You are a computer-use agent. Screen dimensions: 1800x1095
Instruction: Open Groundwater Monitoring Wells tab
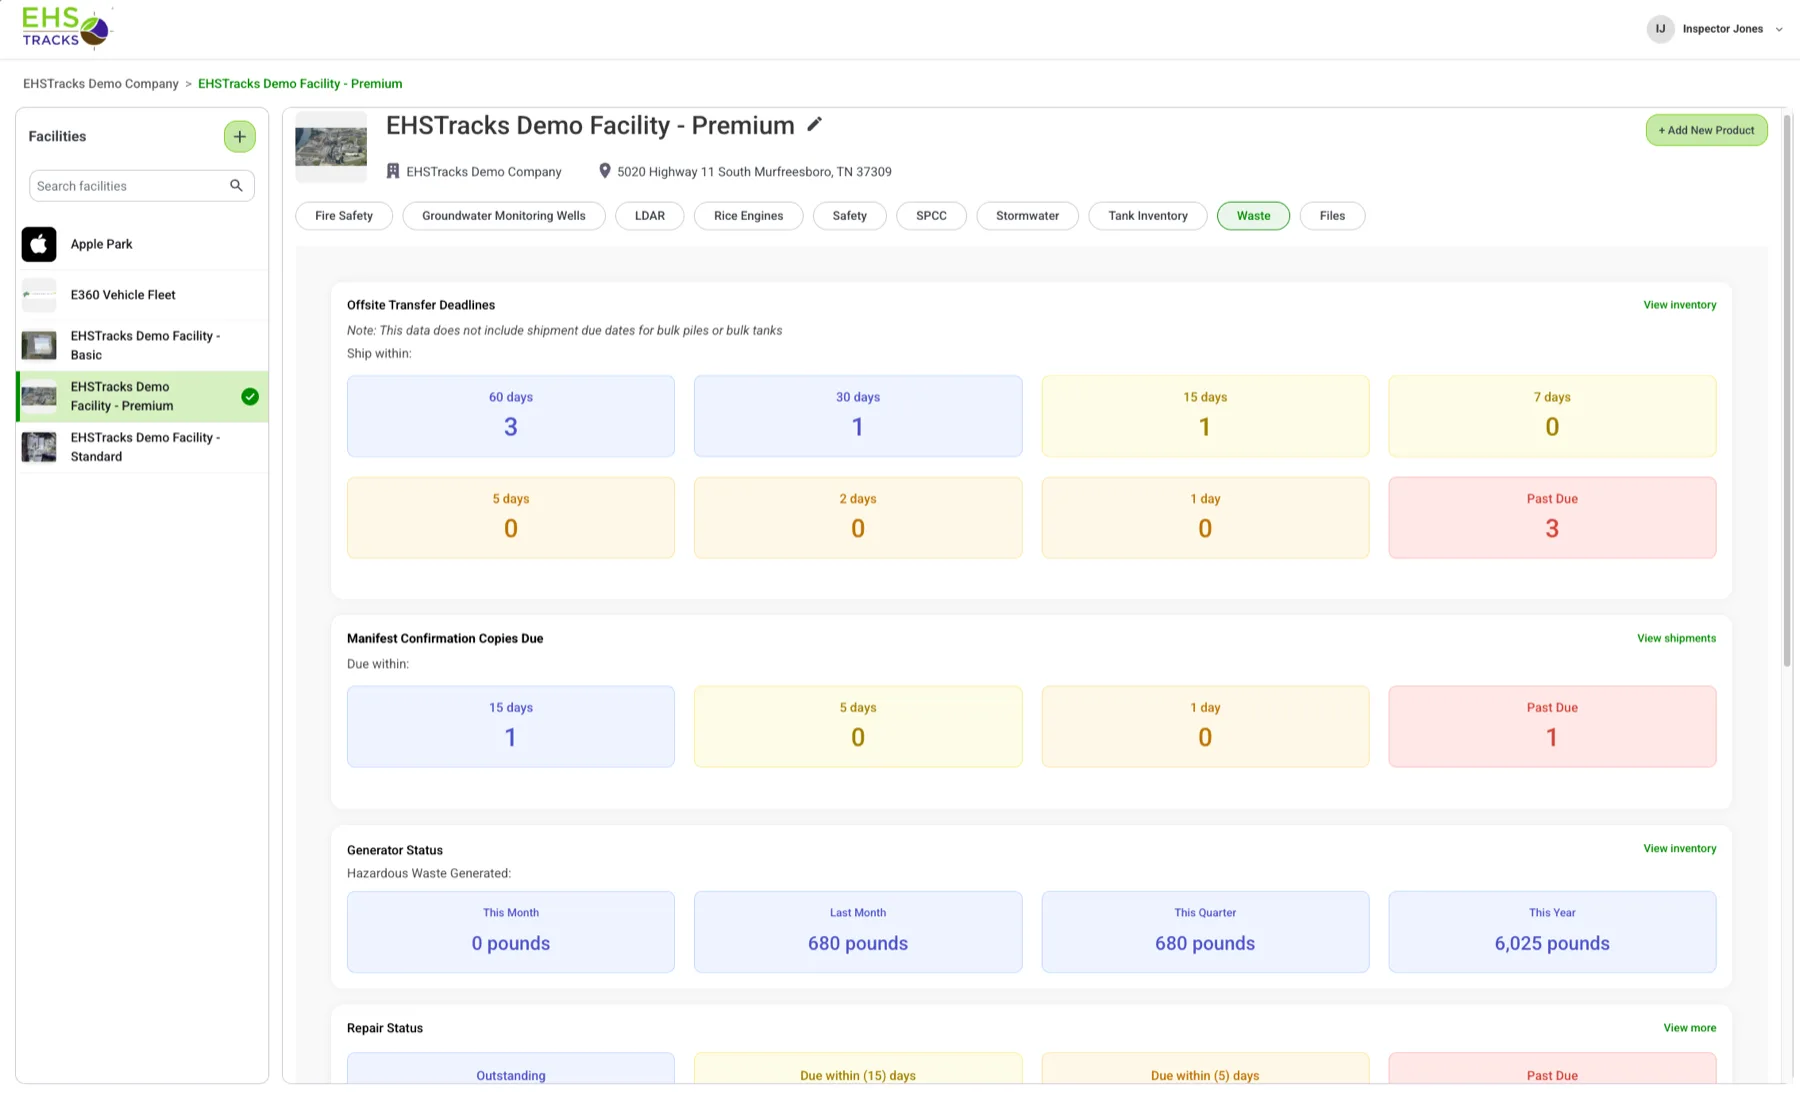click(504, 216)
